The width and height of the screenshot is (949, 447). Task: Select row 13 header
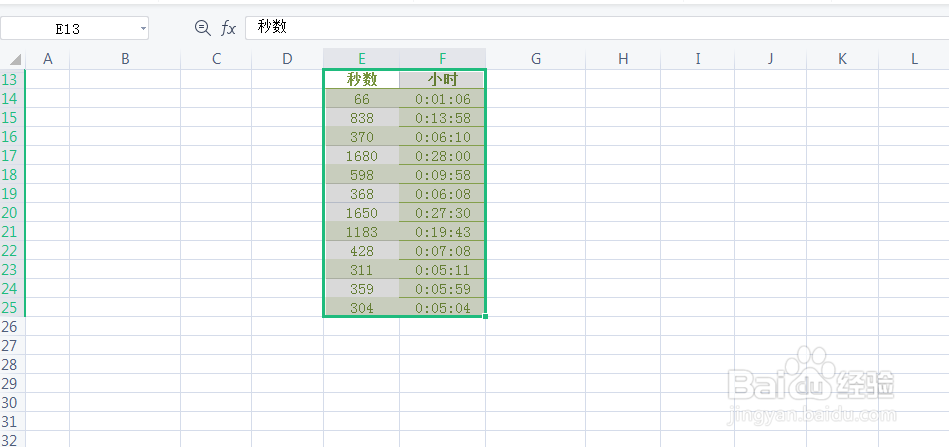[12, 80]
